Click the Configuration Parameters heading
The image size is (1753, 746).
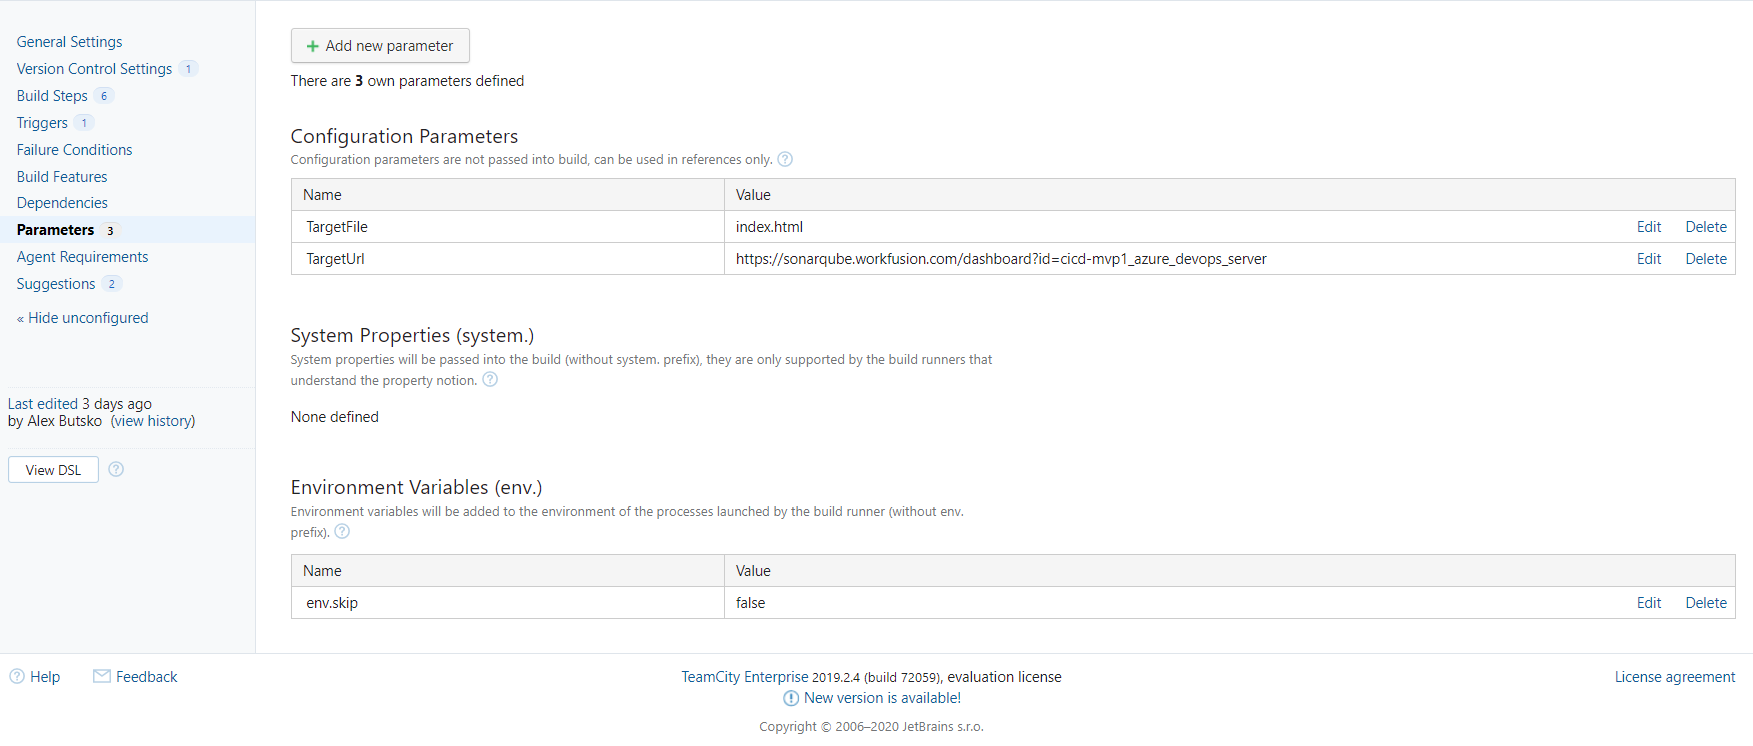pos(404,136)
